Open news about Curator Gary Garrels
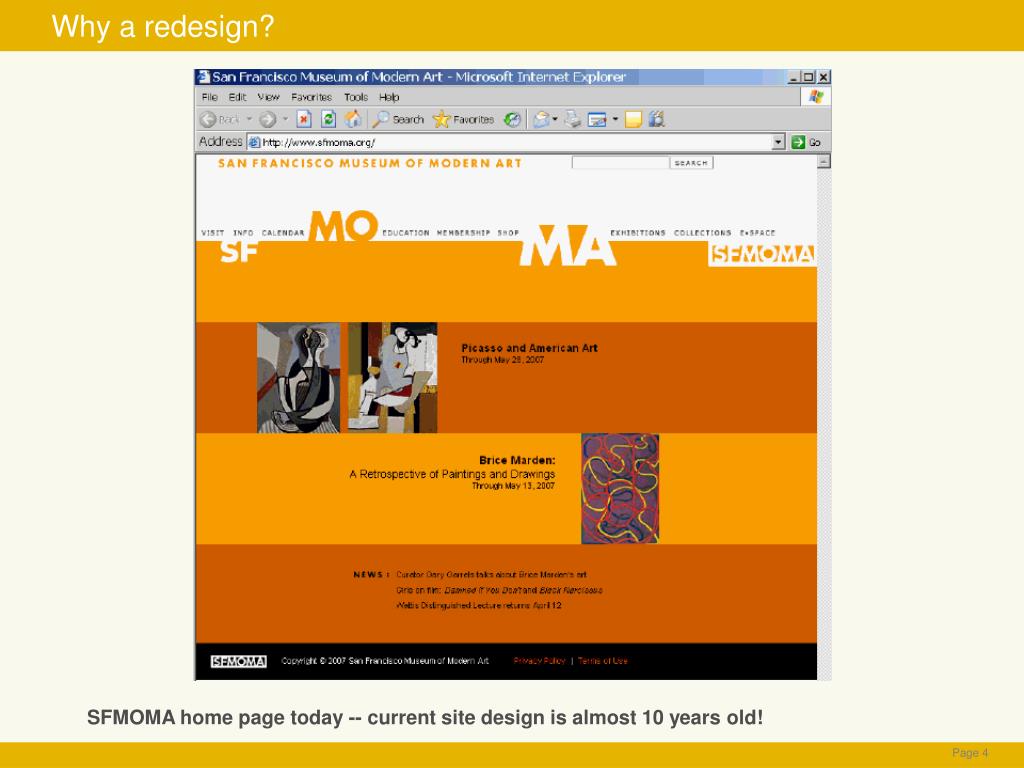This screenshot has height=768, width=1024. point(491,575)
